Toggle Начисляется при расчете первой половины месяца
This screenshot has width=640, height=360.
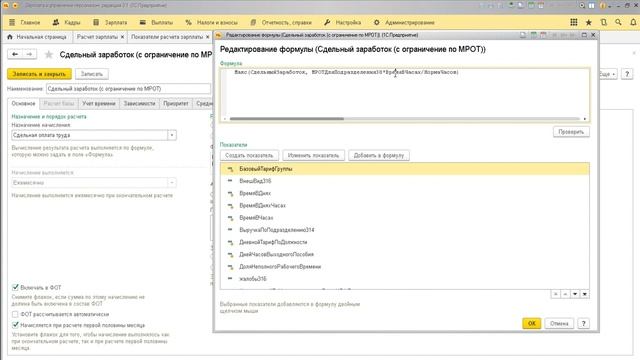point(15,325)
